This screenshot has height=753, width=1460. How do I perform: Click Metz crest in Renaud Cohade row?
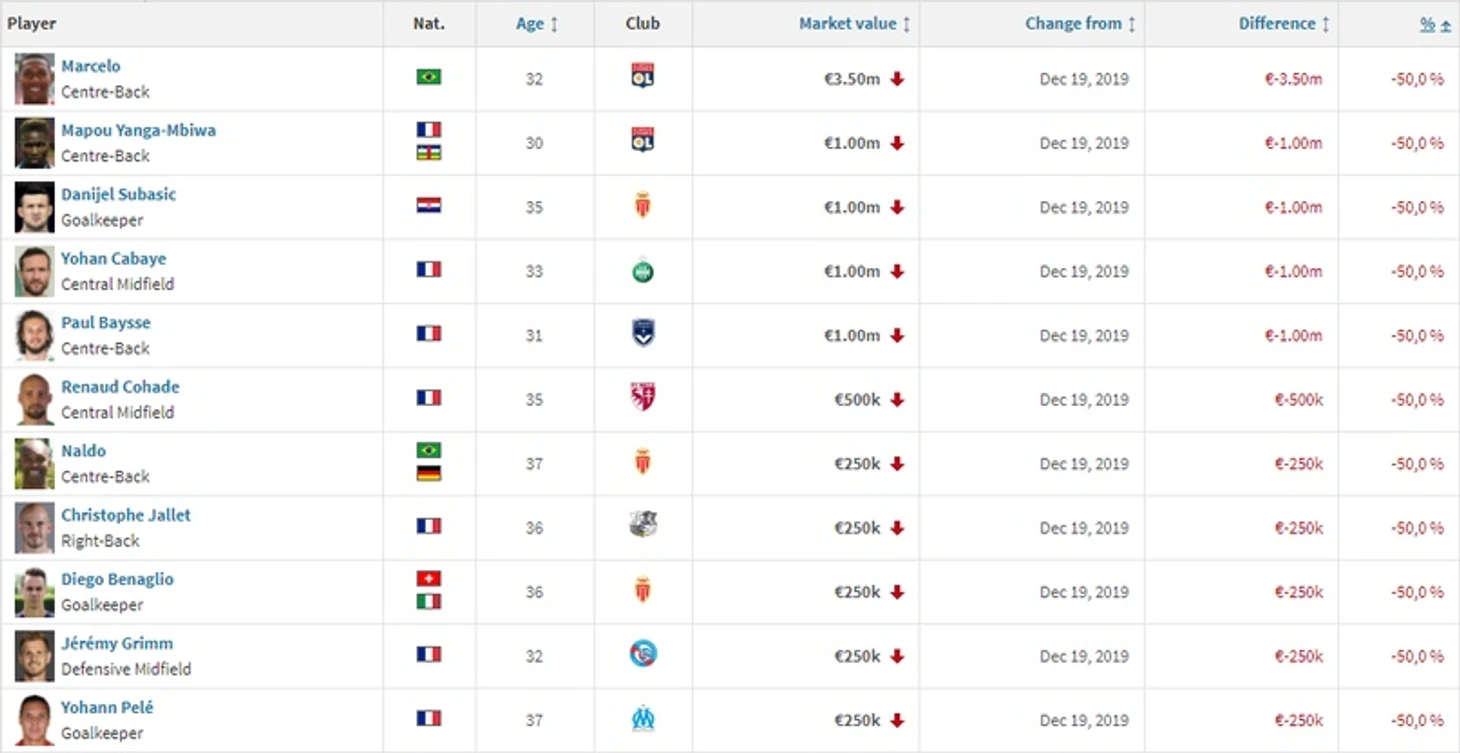point(643,398)
